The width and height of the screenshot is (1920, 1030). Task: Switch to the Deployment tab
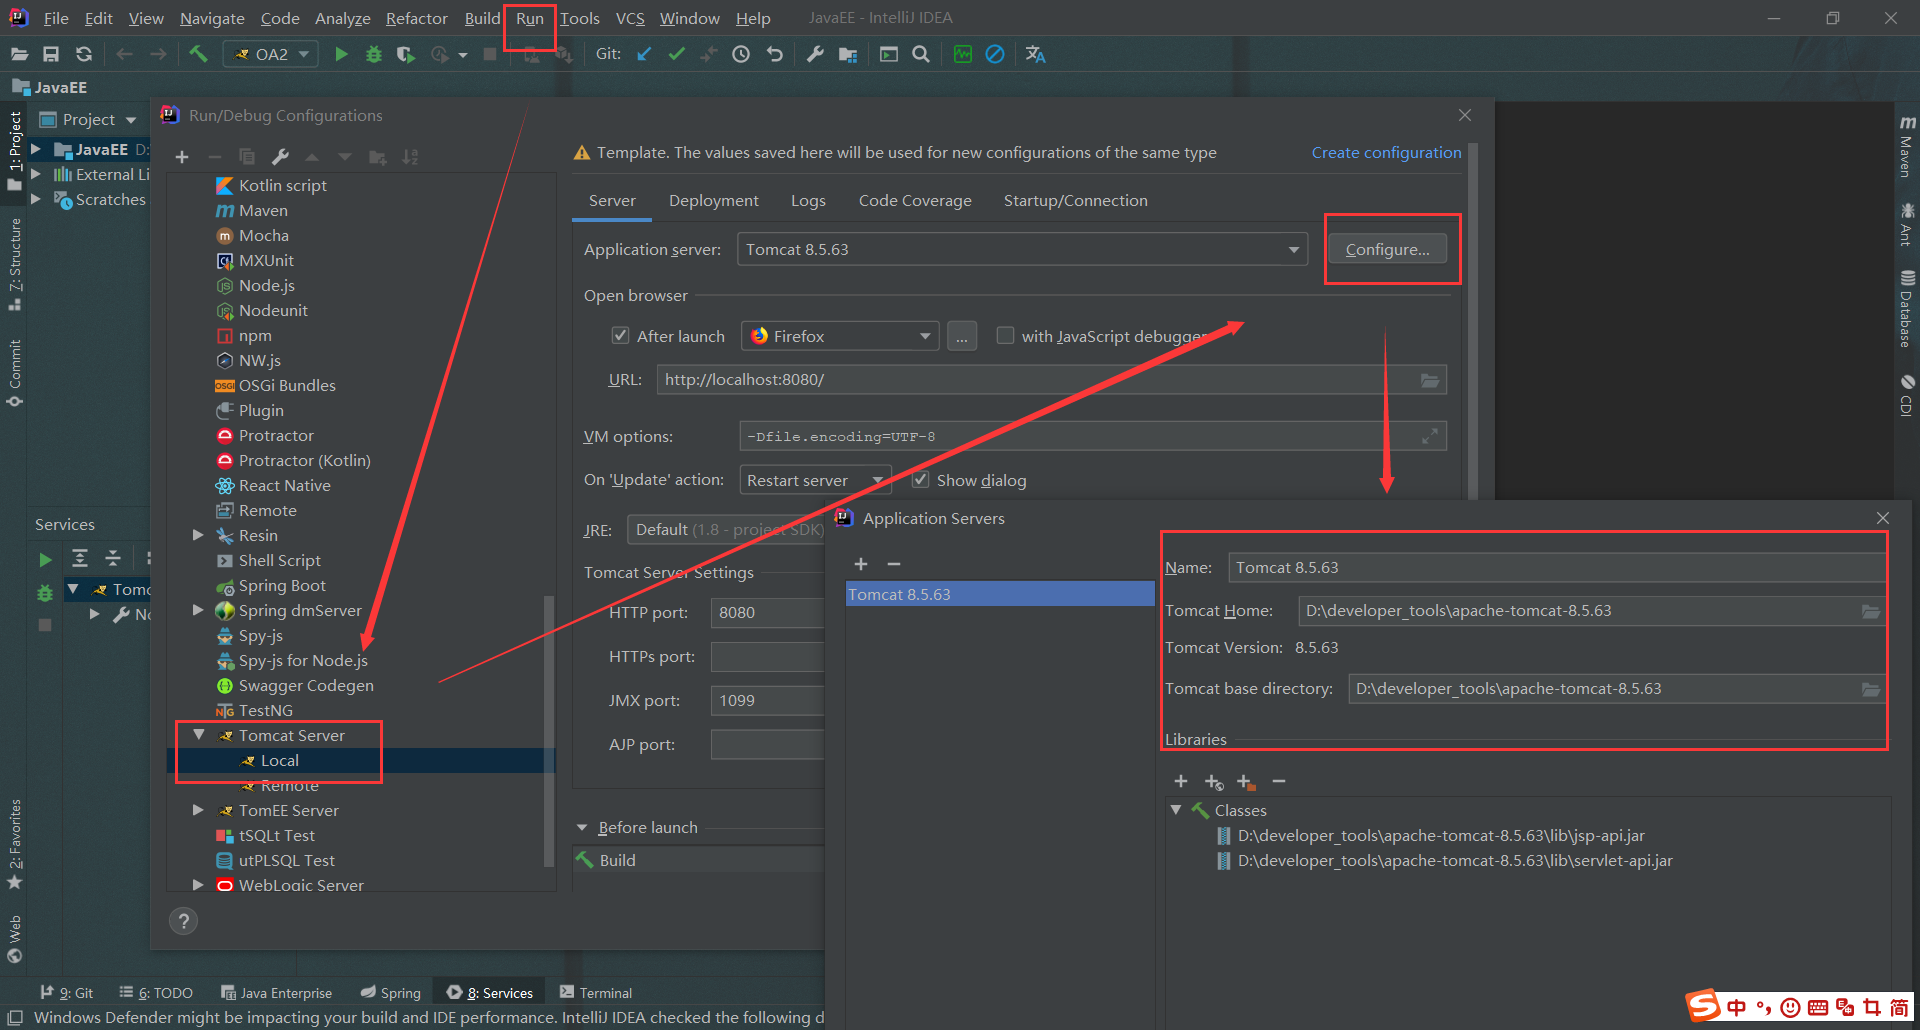pyautogui.click(x=714, y=201)
